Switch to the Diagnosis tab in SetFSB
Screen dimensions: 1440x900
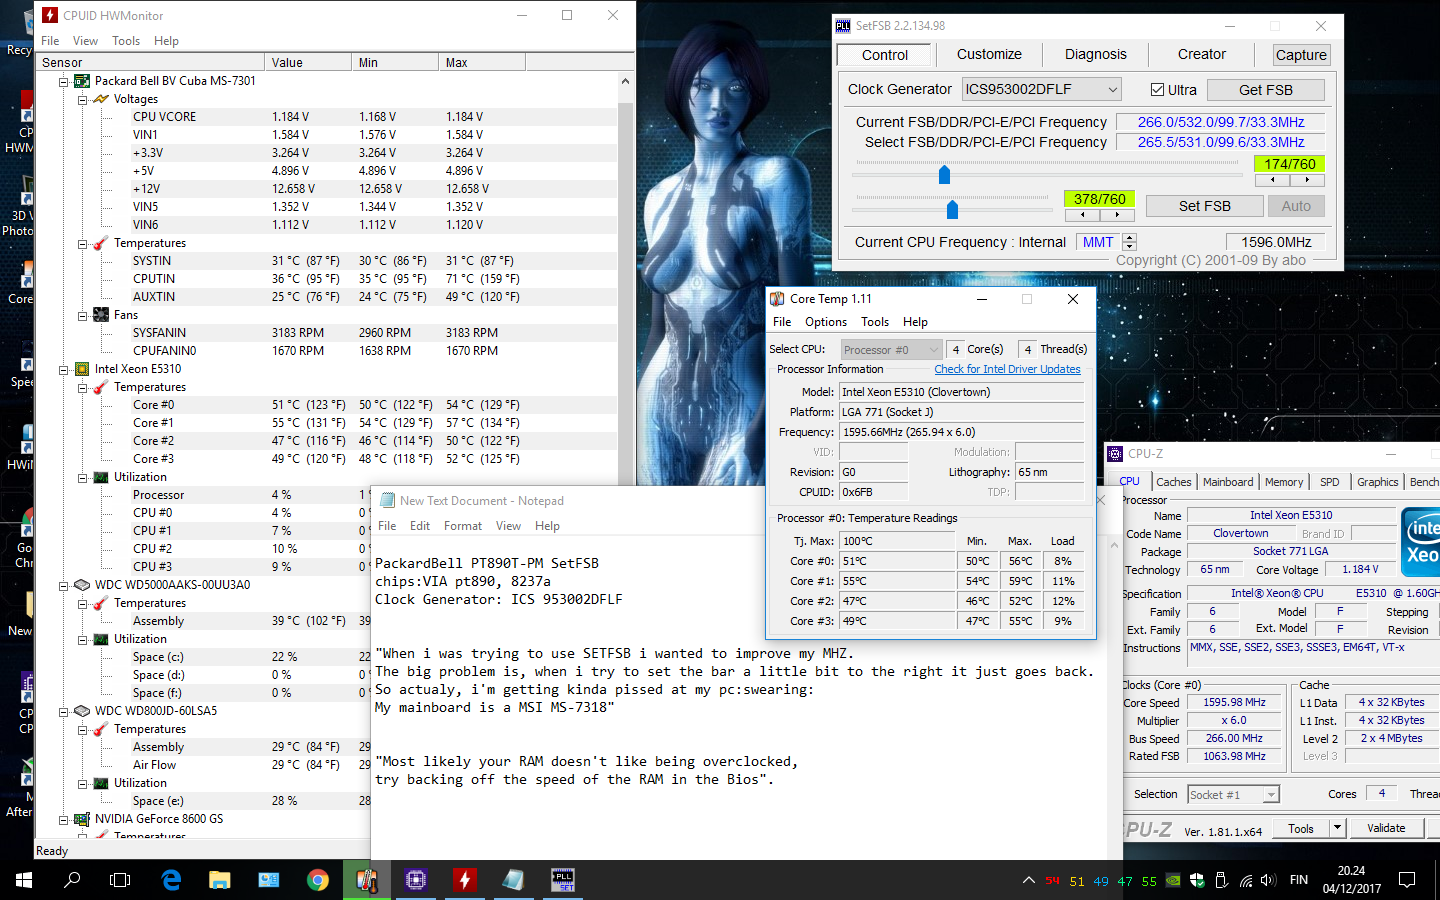coord(1096,54)
